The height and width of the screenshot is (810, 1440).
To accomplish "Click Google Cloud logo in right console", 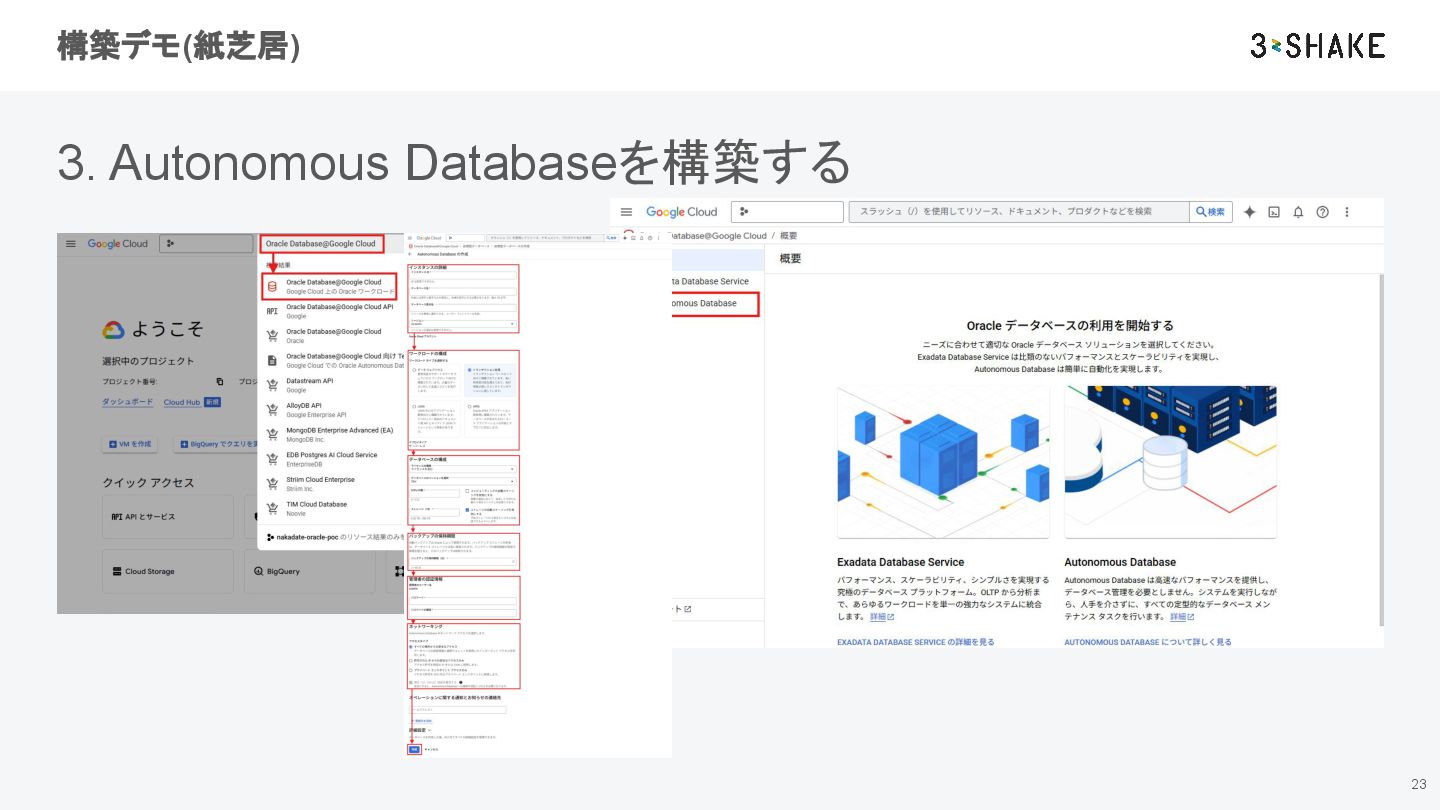I will point(681,212).
